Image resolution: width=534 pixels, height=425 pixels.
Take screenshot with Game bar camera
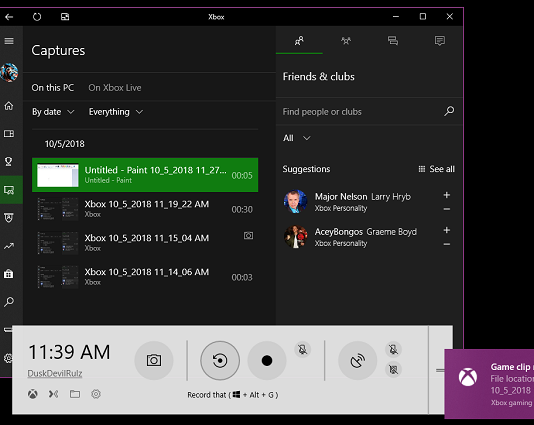pyautogui.click(x=154, y=360)
